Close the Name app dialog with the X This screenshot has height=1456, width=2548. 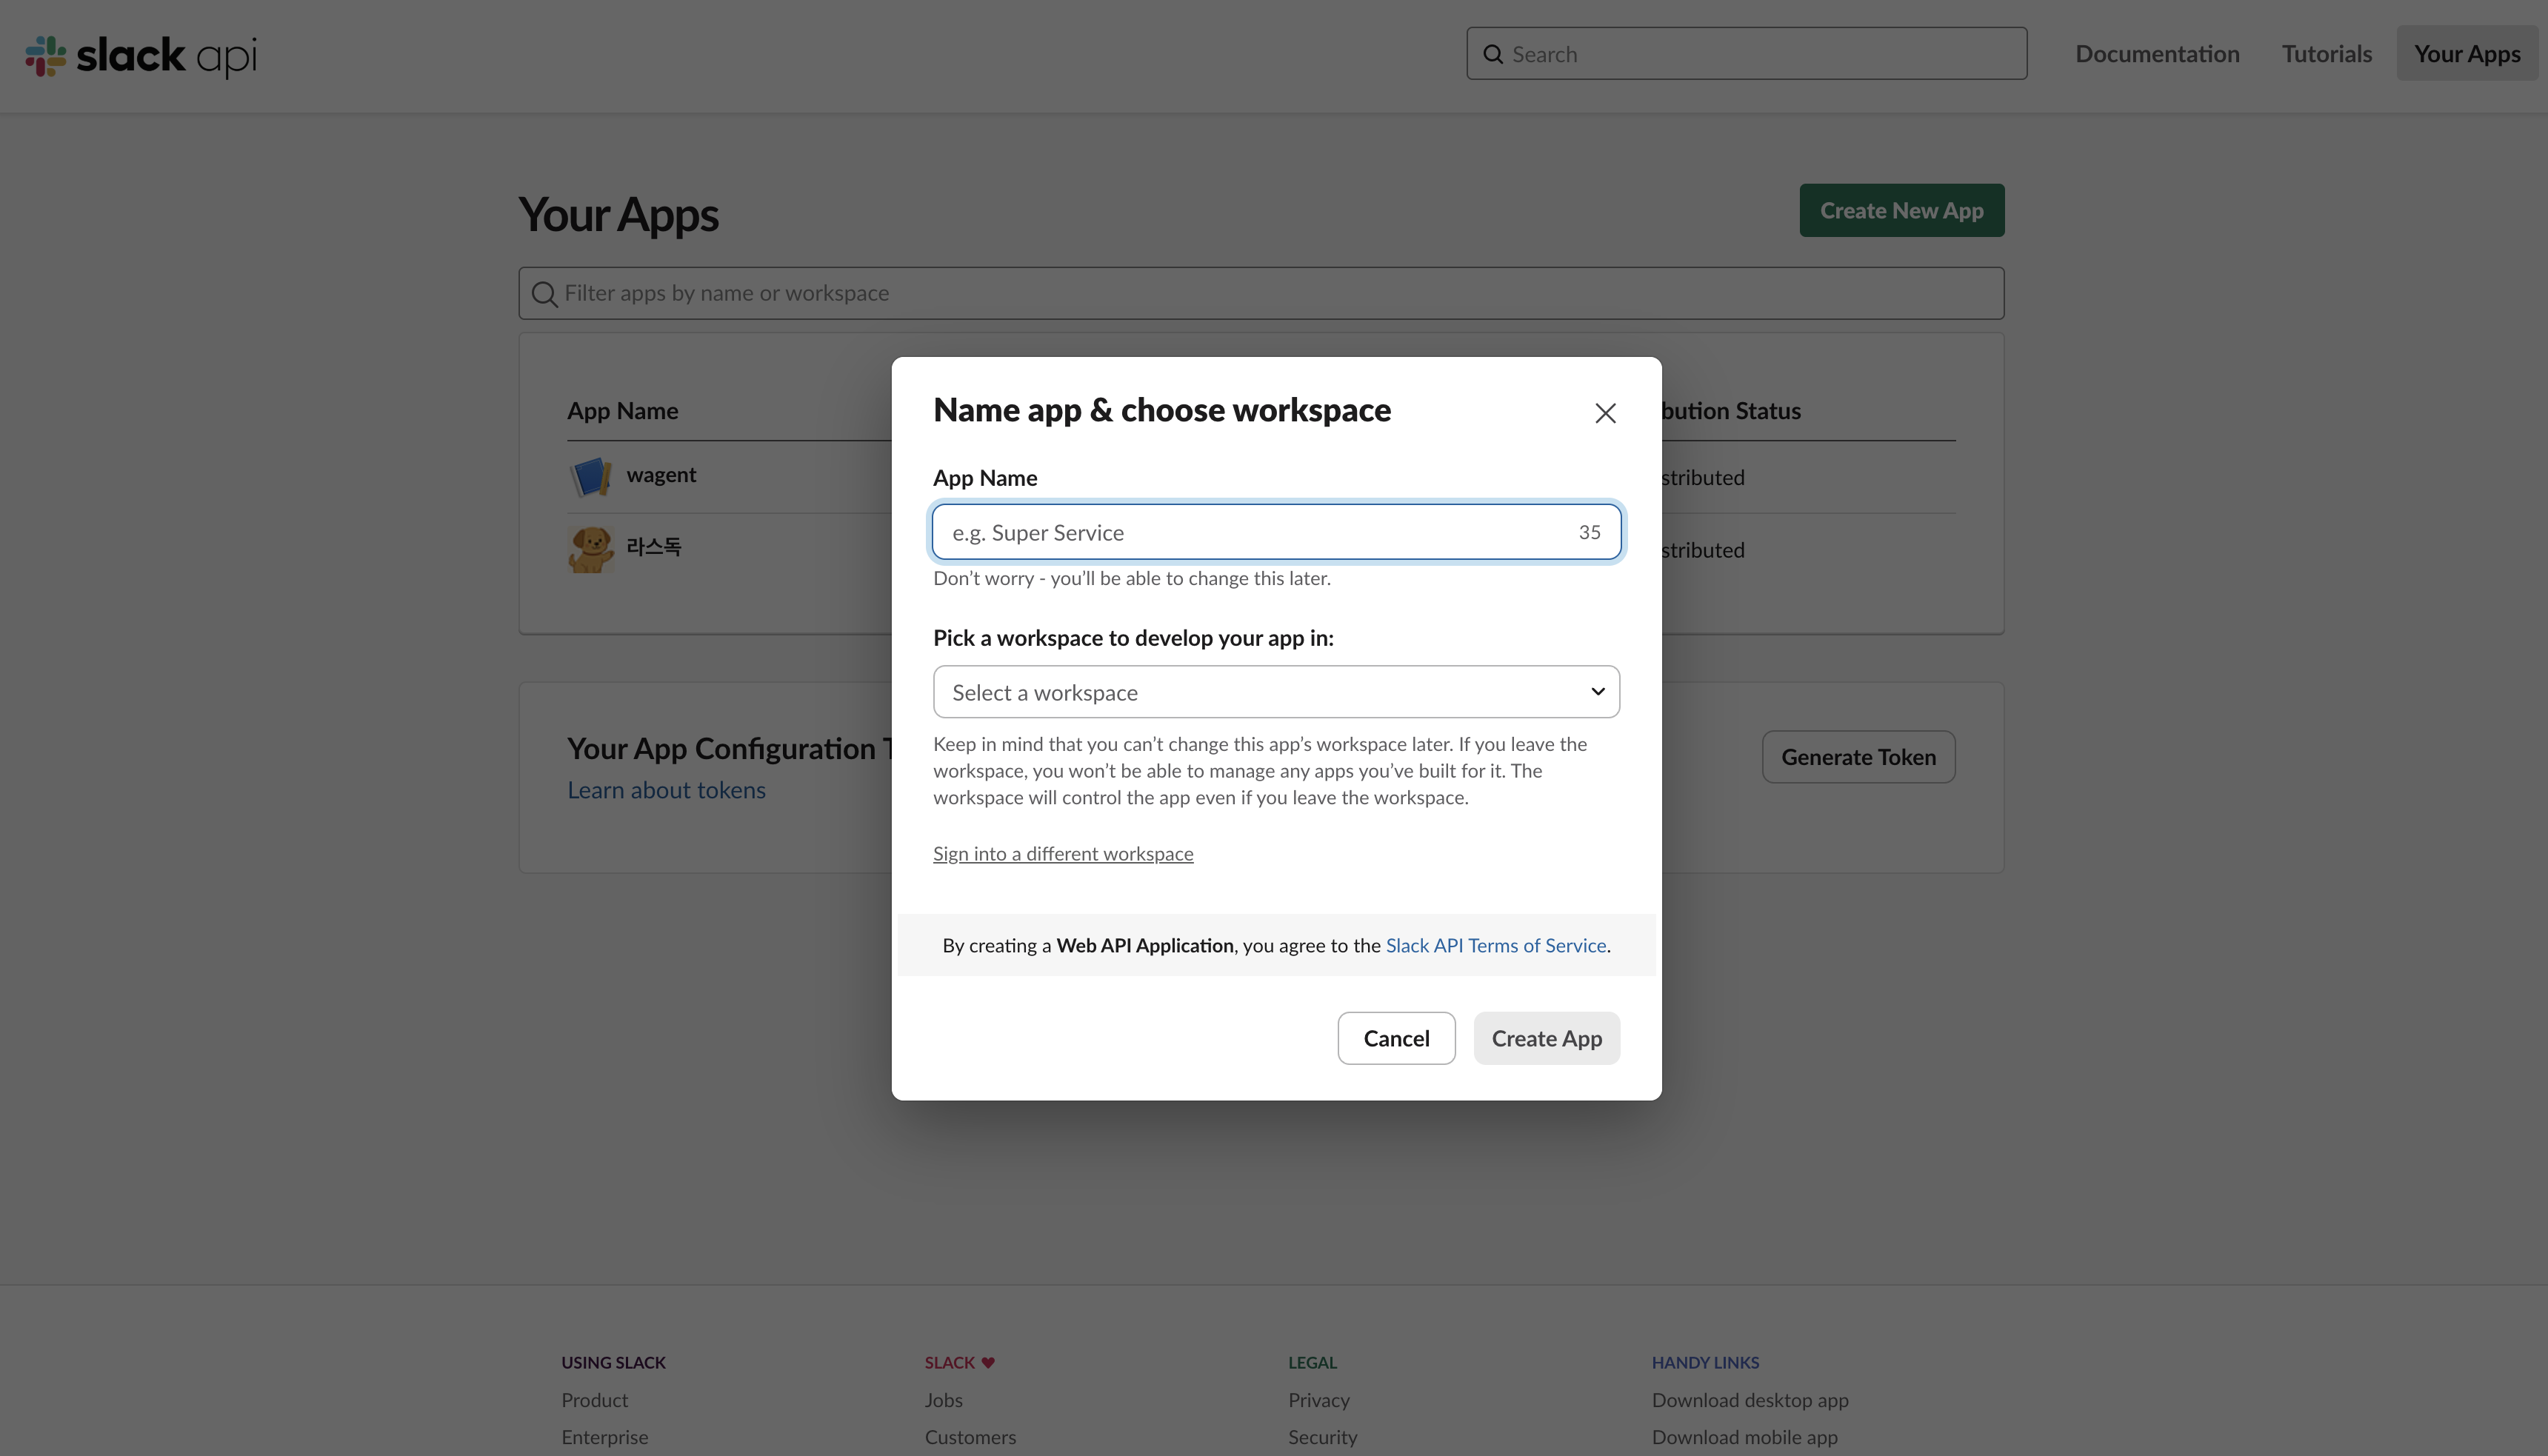click(1605, 413)
